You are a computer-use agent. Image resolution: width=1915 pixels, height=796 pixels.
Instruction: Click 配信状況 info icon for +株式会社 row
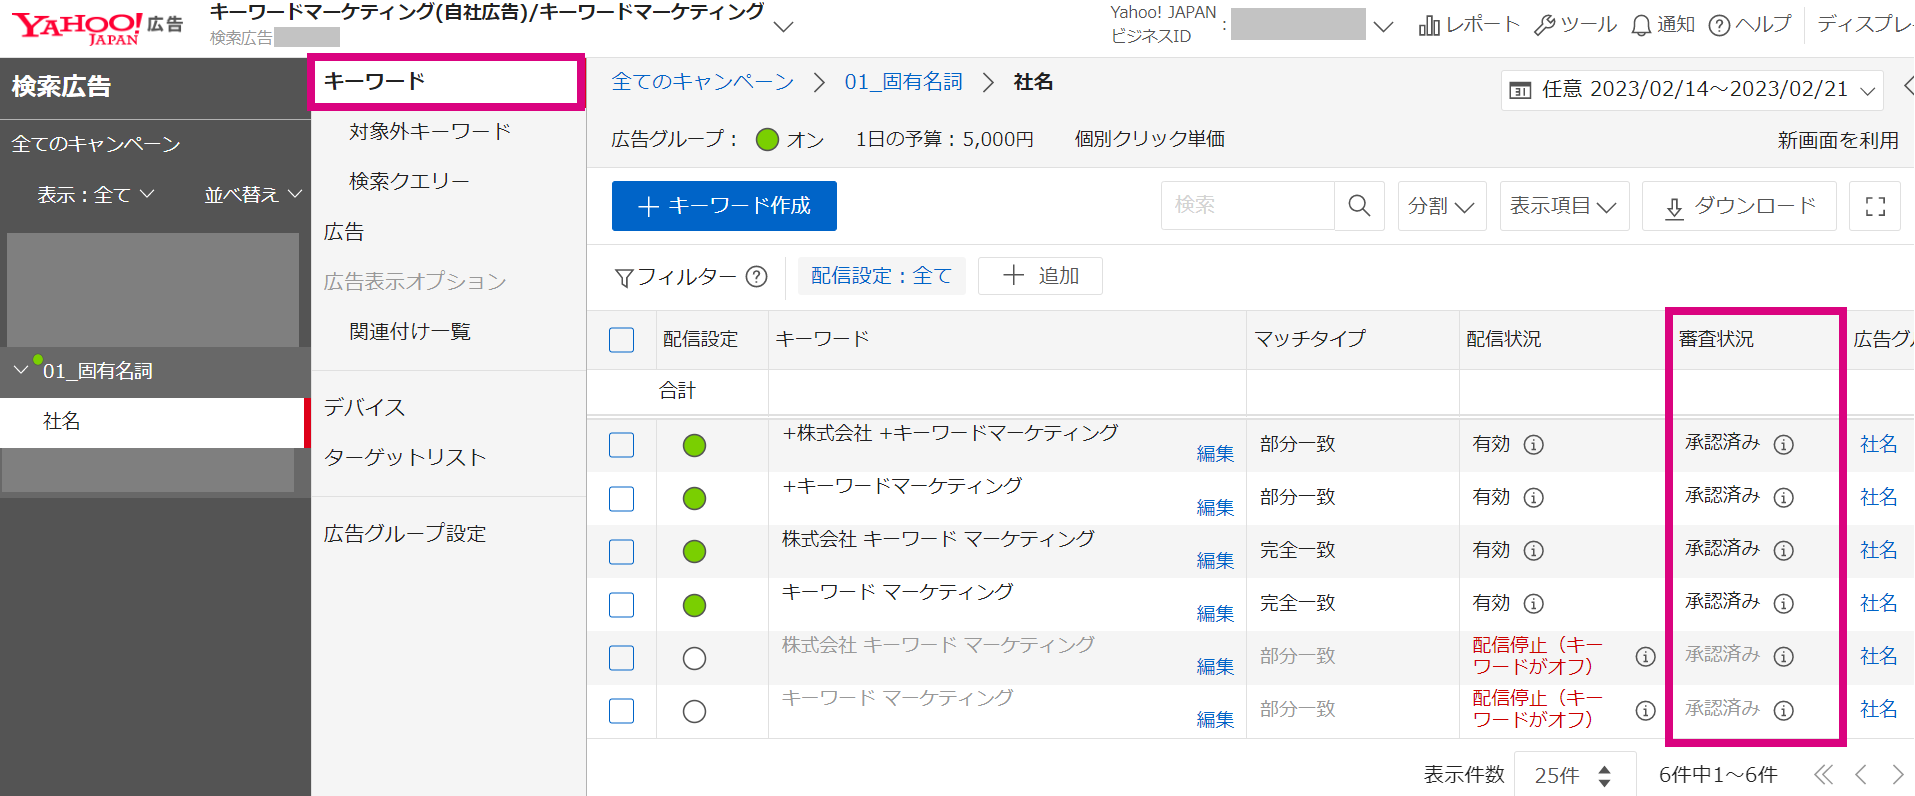tap(1534, 444)
